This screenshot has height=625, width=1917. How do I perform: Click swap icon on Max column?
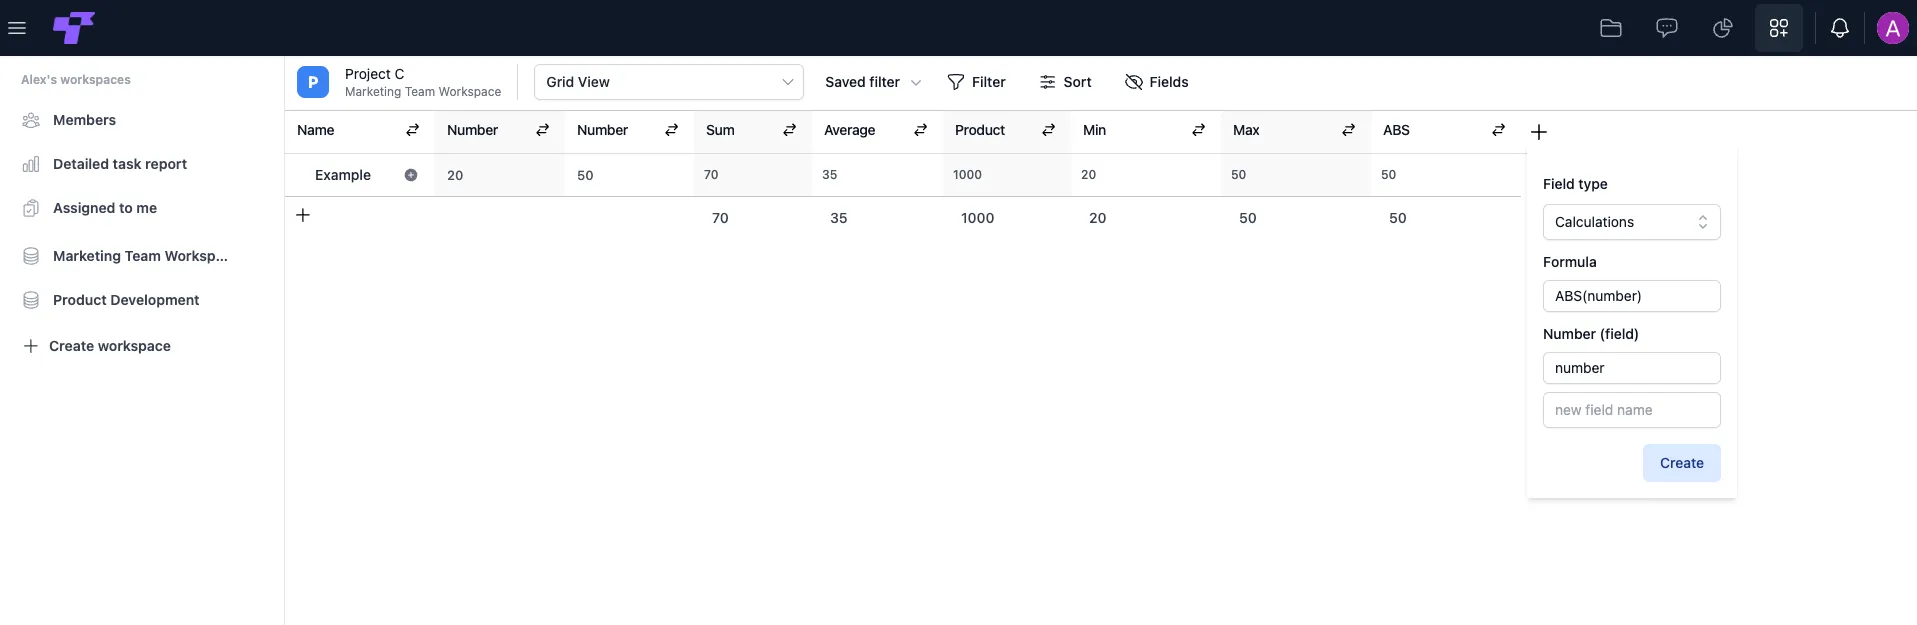pyautogui.click(x=1349, y=130)
